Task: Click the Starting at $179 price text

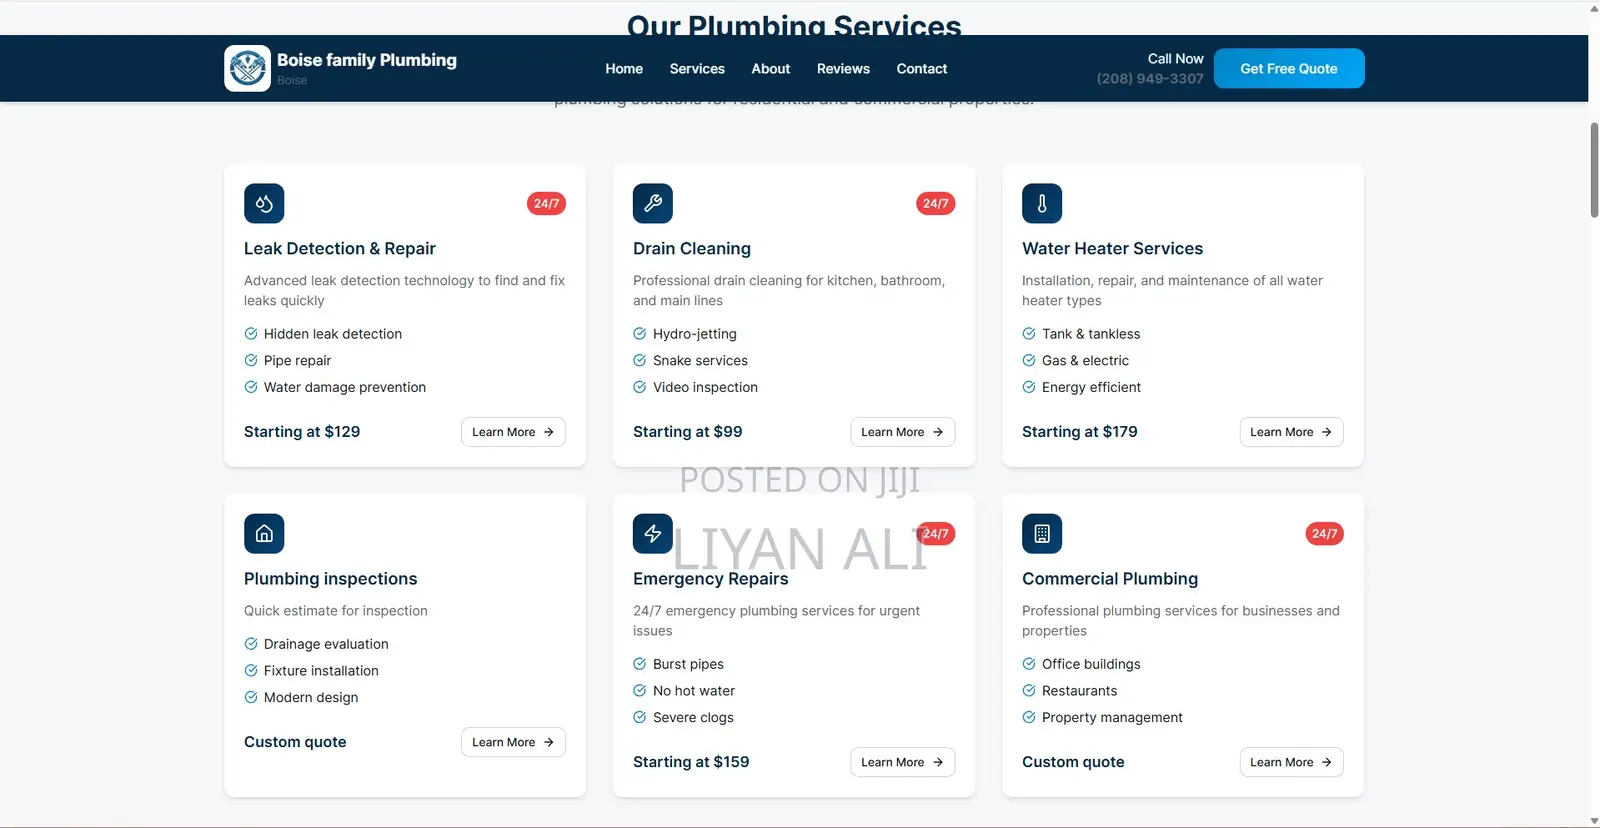Action: (x=1079, y=431)
